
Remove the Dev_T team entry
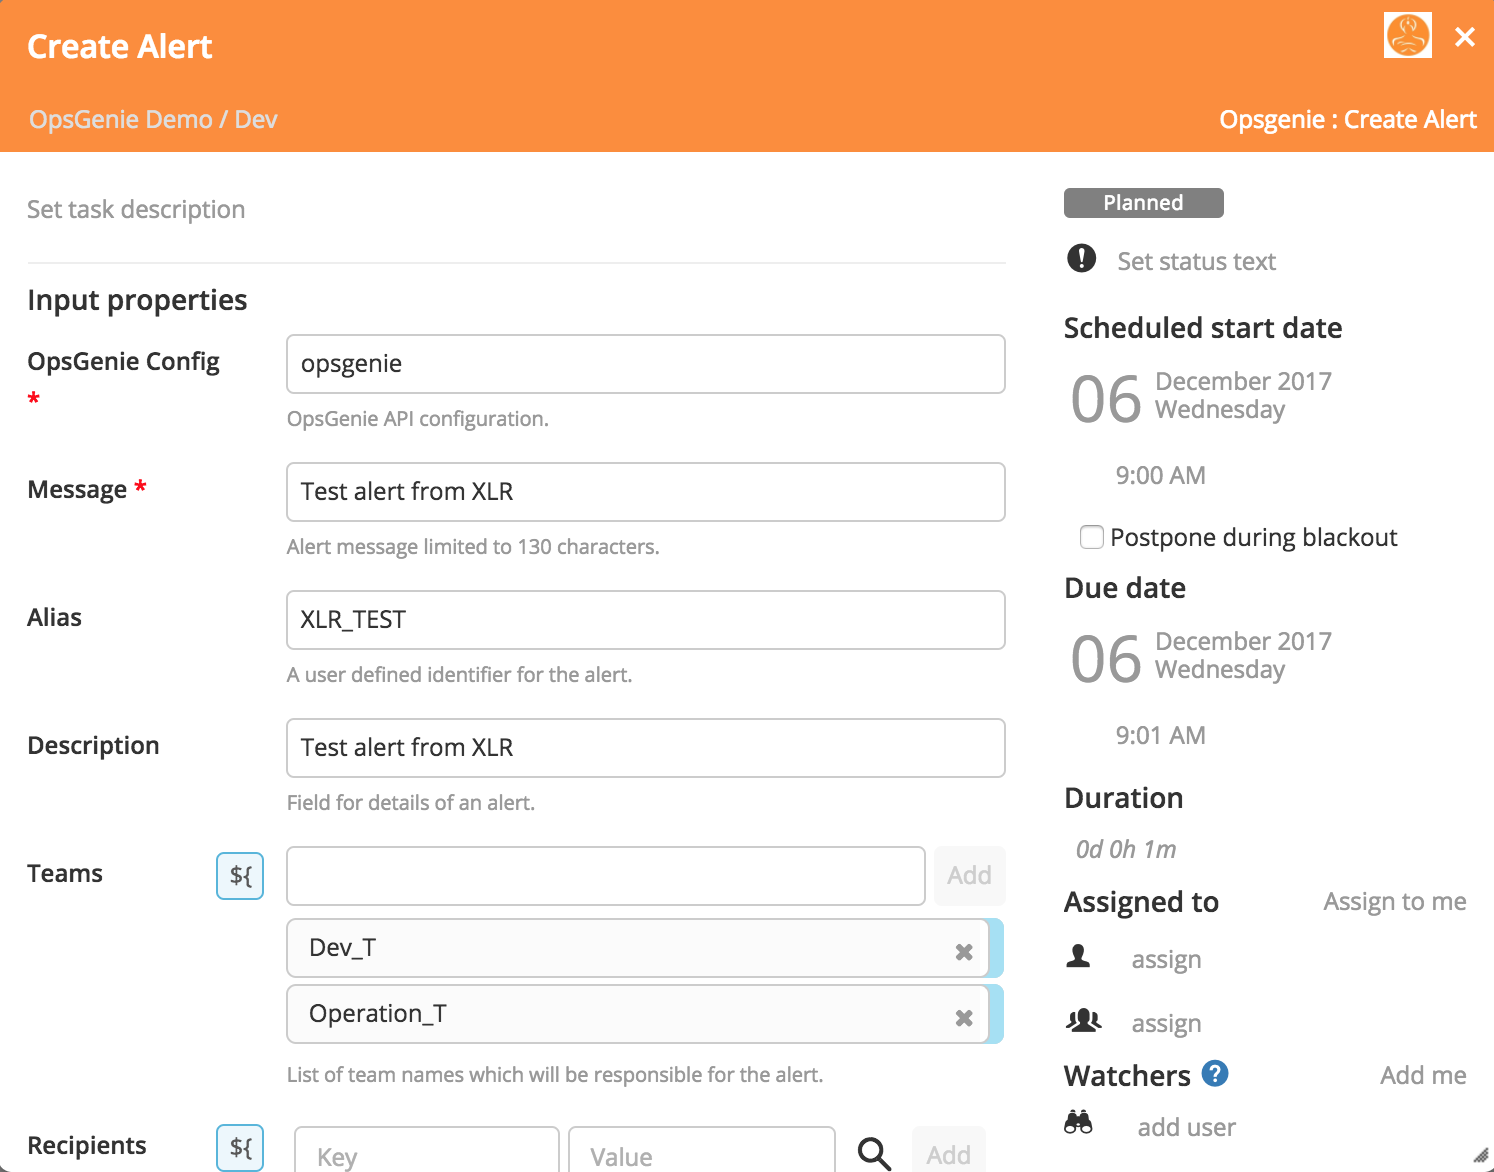(x=964, y=952)
